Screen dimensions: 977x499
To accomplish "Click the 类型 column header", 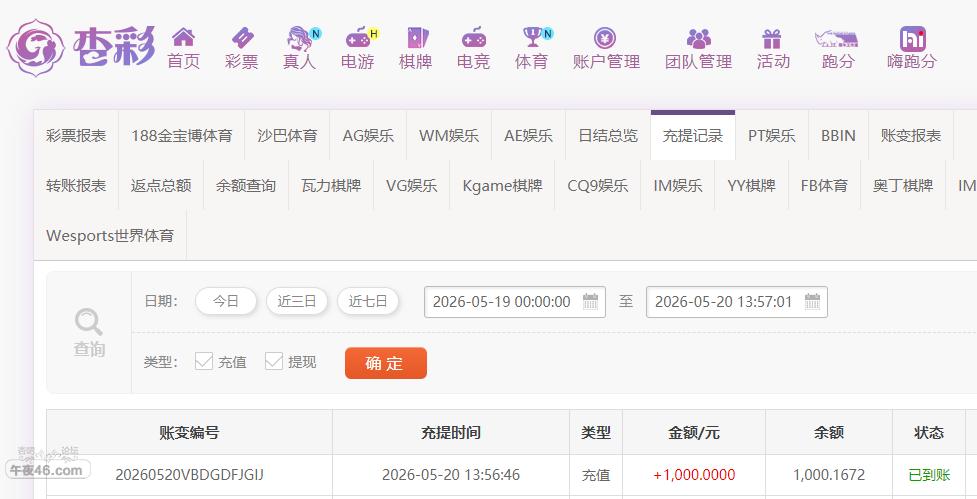I will [x=596, y=432].
